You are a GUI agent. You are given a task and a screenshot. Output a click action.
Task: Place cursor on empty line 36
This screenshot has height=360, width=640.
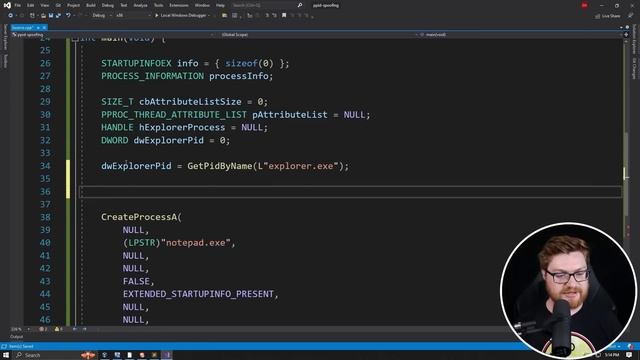click(351, 191)
